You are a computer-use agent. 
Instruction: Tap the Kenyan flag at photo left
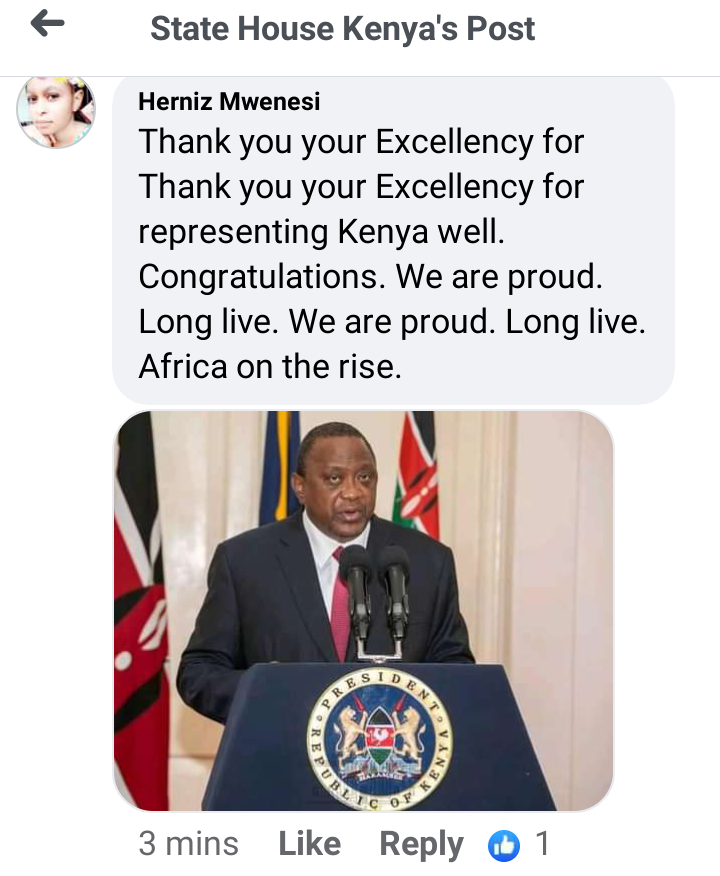pyautogui.click(x=141, y=611)
